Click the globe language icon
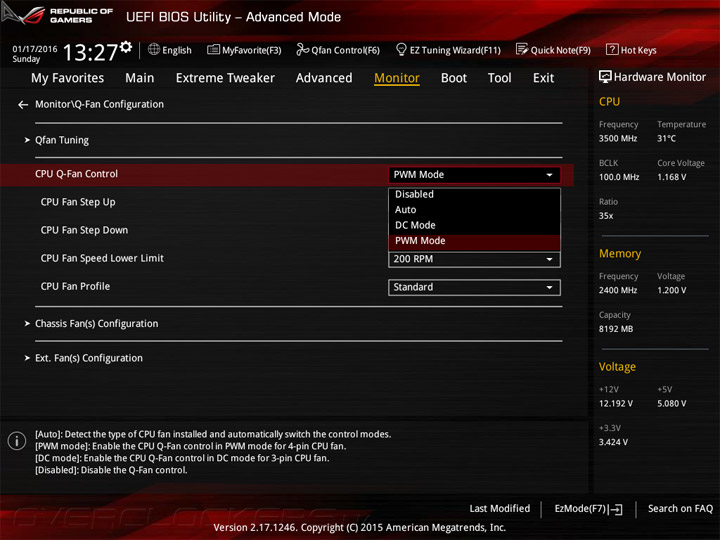The height and width of the screenshot is (540, 720). tap(154, 49)
